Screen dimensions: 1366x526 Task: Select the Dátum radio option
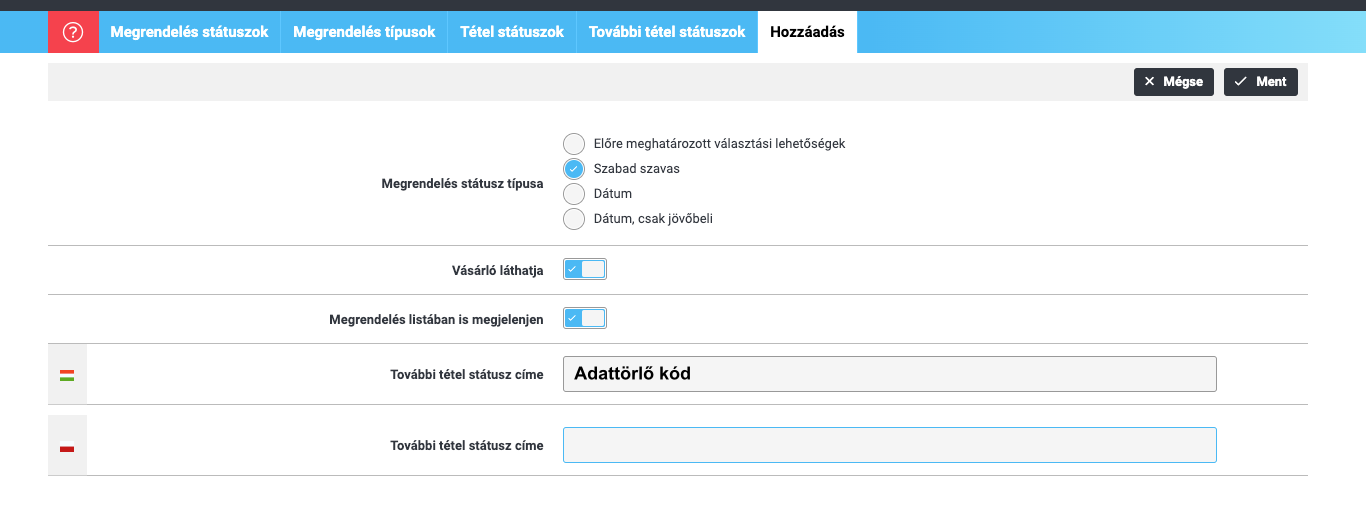tap(574, 194)
